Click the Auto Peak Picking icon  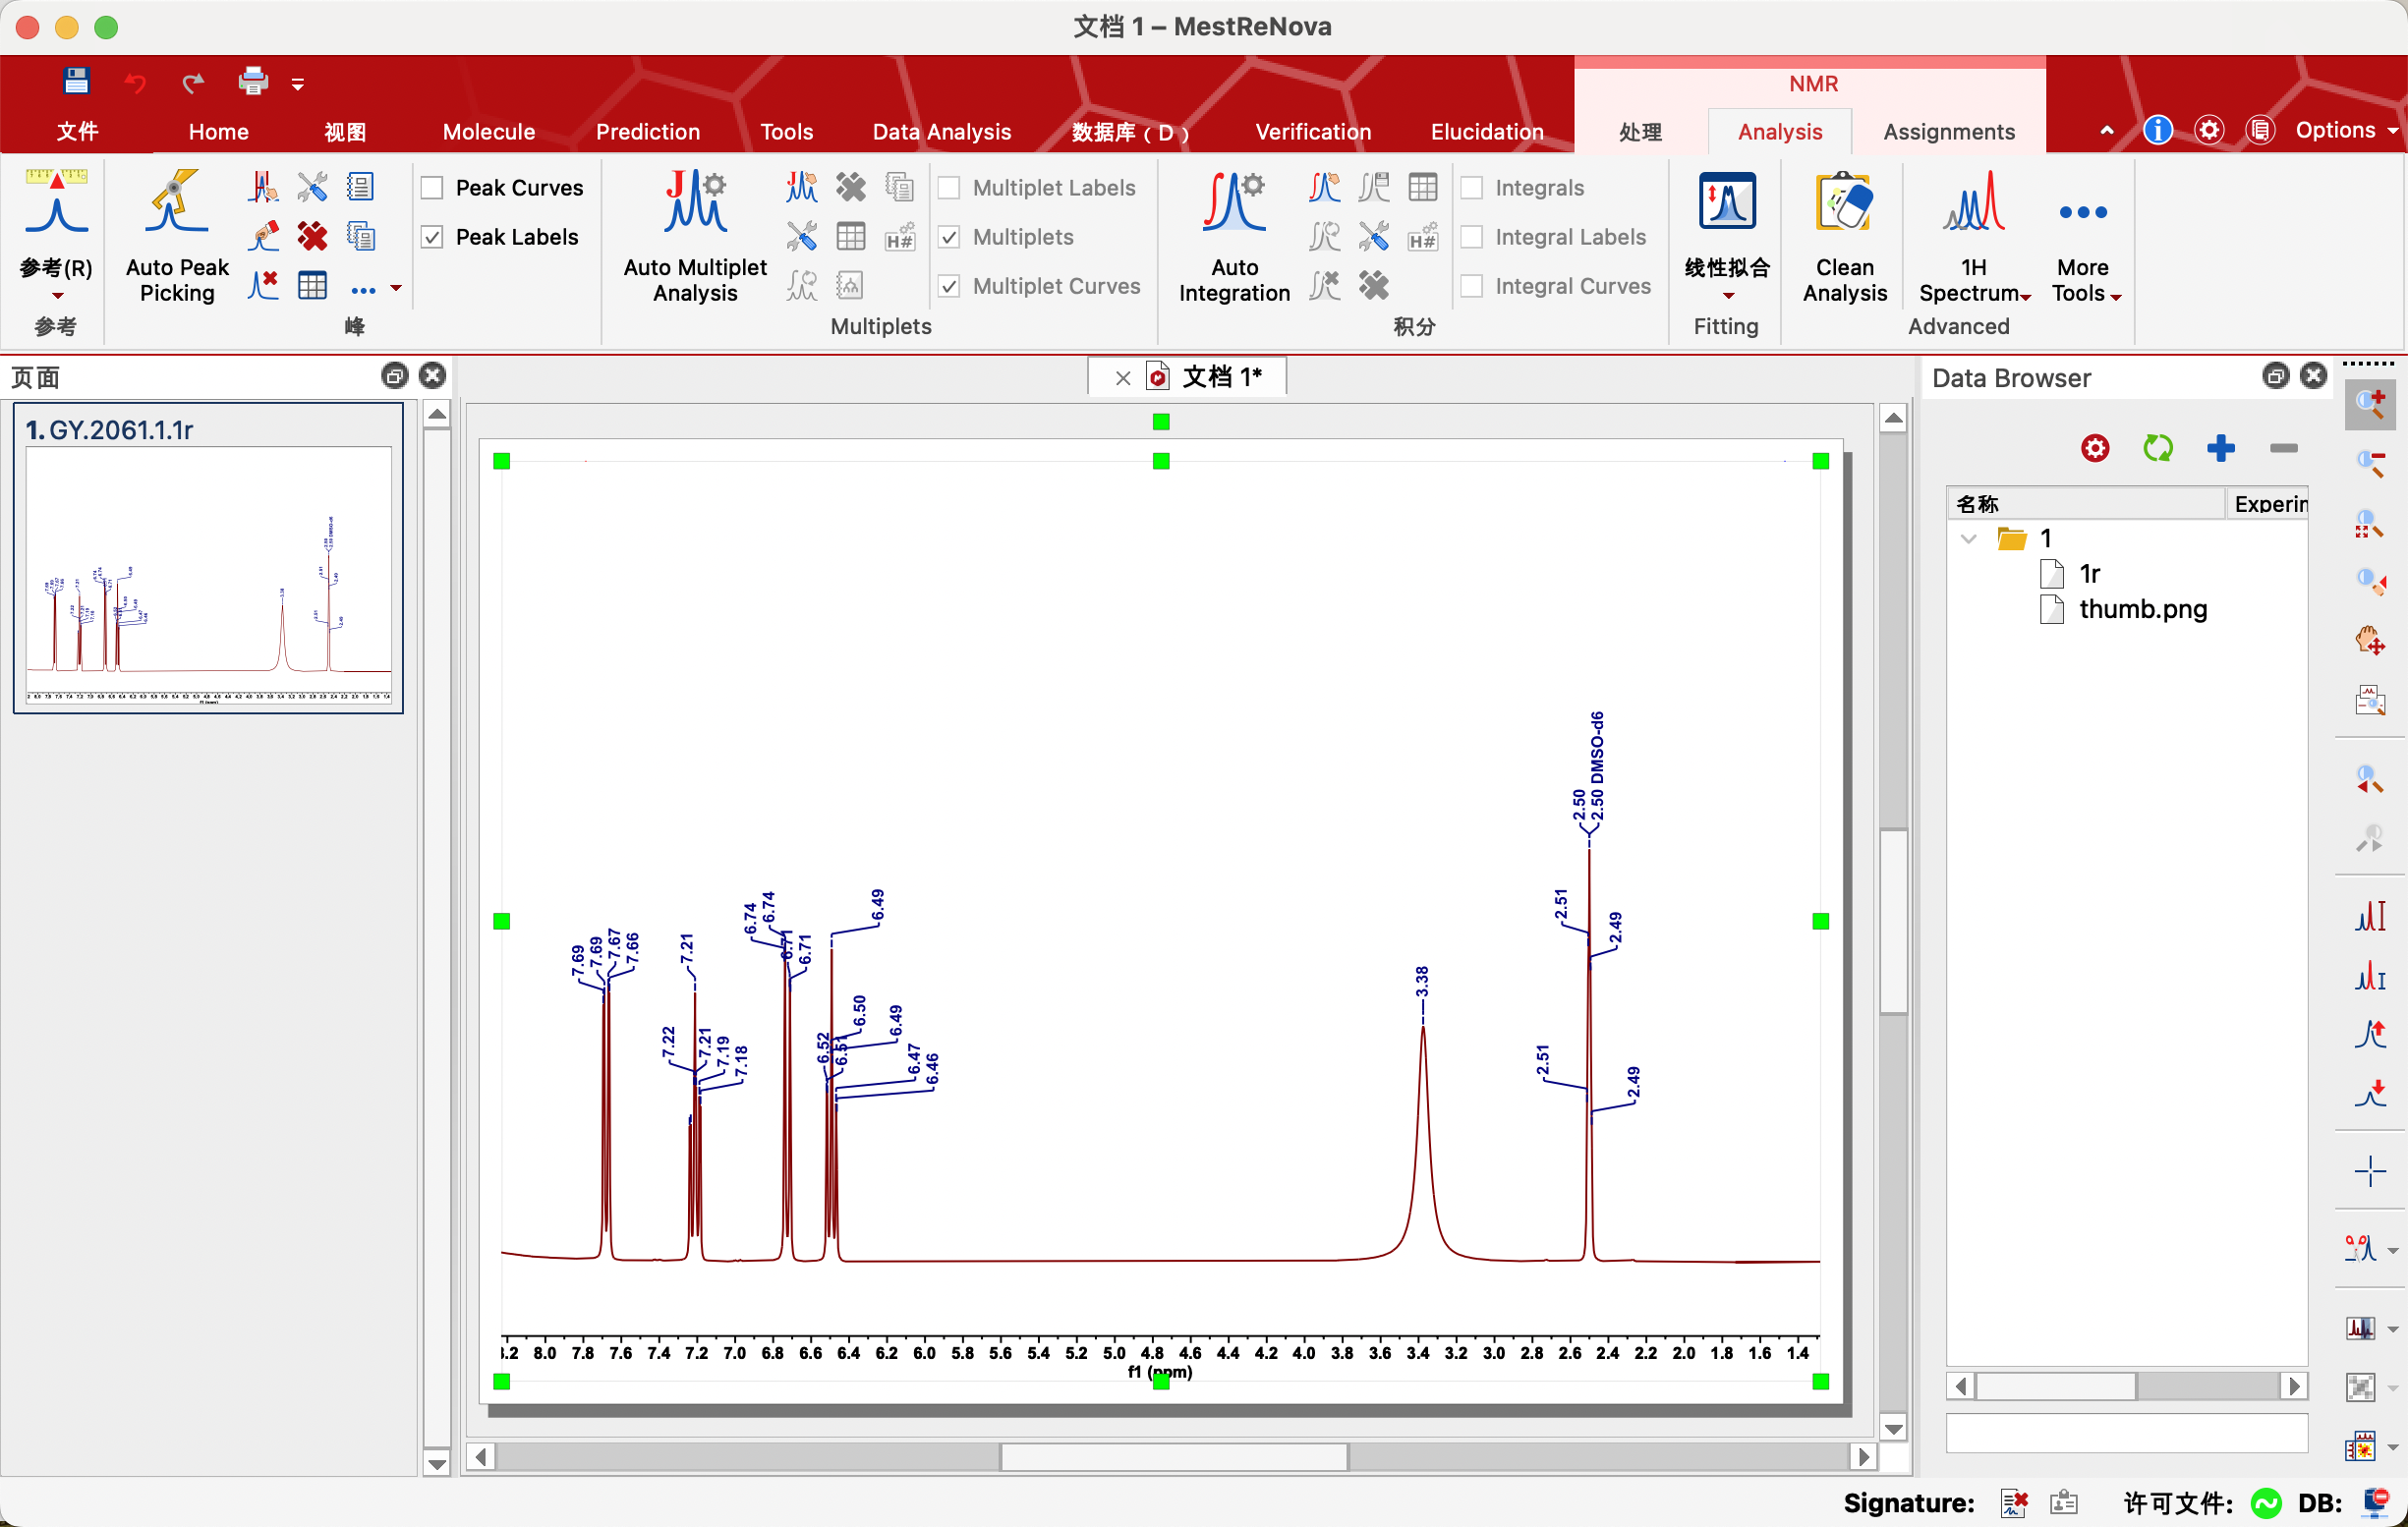tap(176, 205)
